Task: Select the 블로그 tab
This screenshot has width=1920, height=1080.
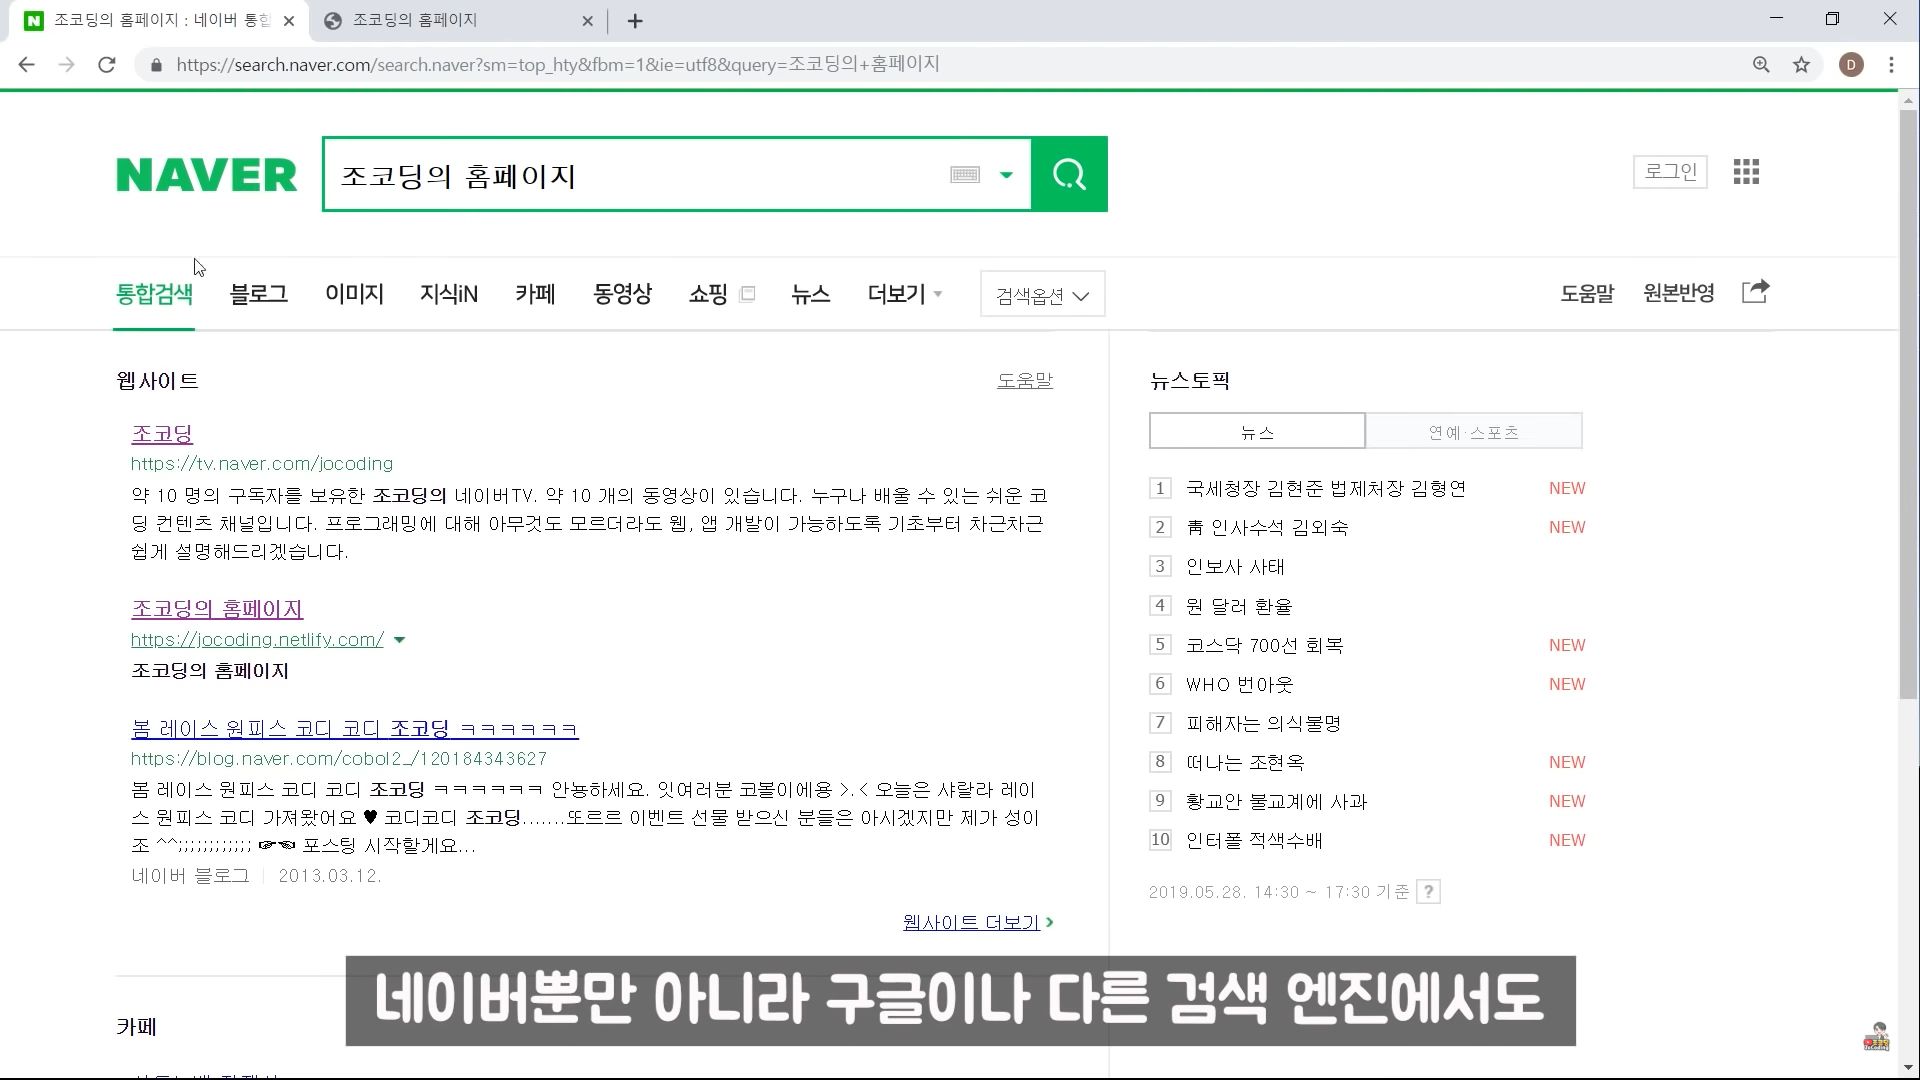Action: pos(259,294)
